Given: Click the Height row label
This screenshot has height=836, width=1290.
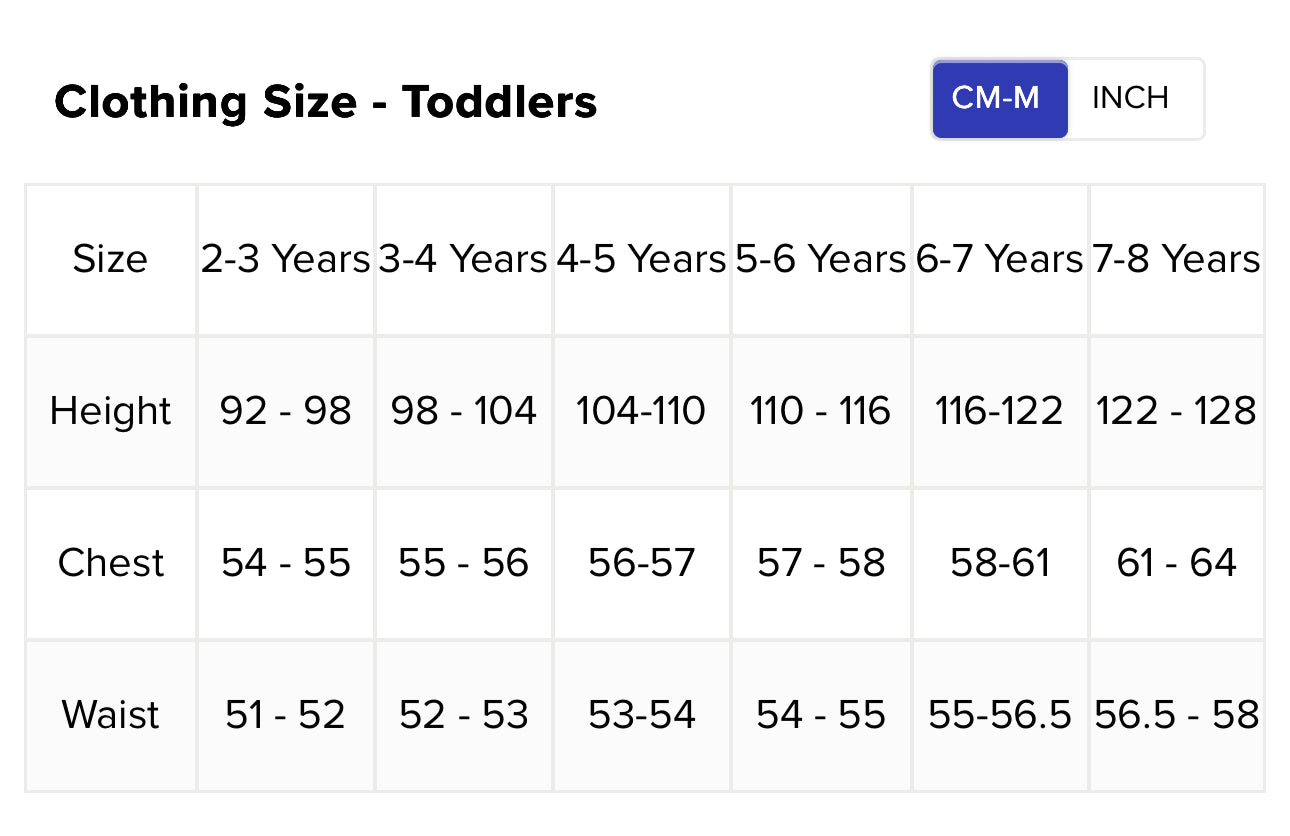Looking at the screenshot, I should pos(111,411).
